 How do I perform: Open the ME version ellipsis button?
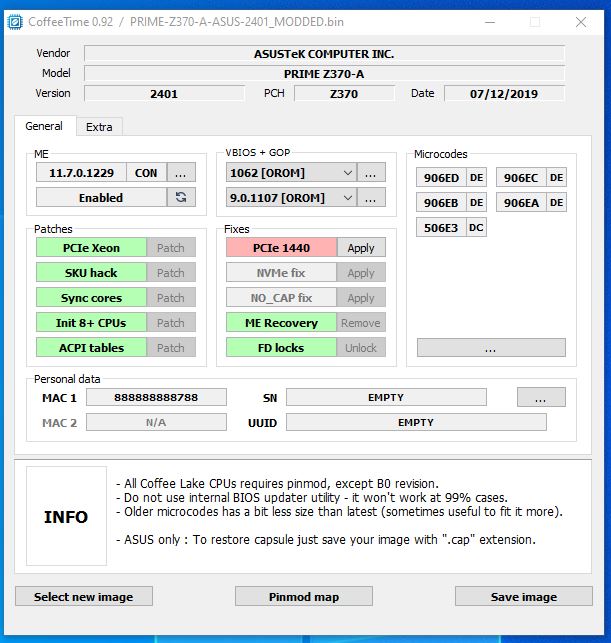181,173
